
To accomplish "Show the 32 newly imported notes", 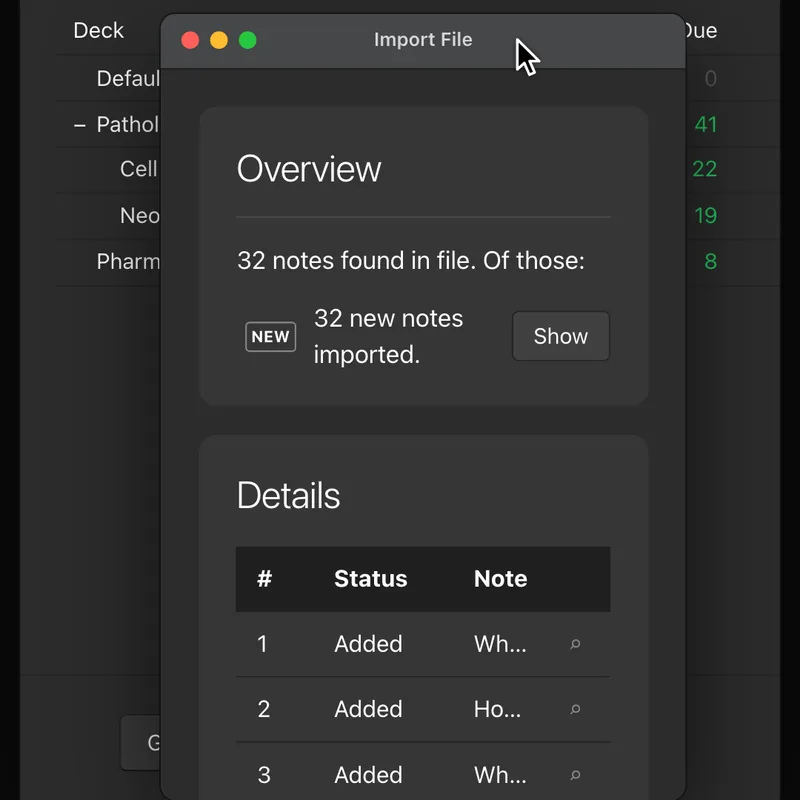I will click(561, 336).
